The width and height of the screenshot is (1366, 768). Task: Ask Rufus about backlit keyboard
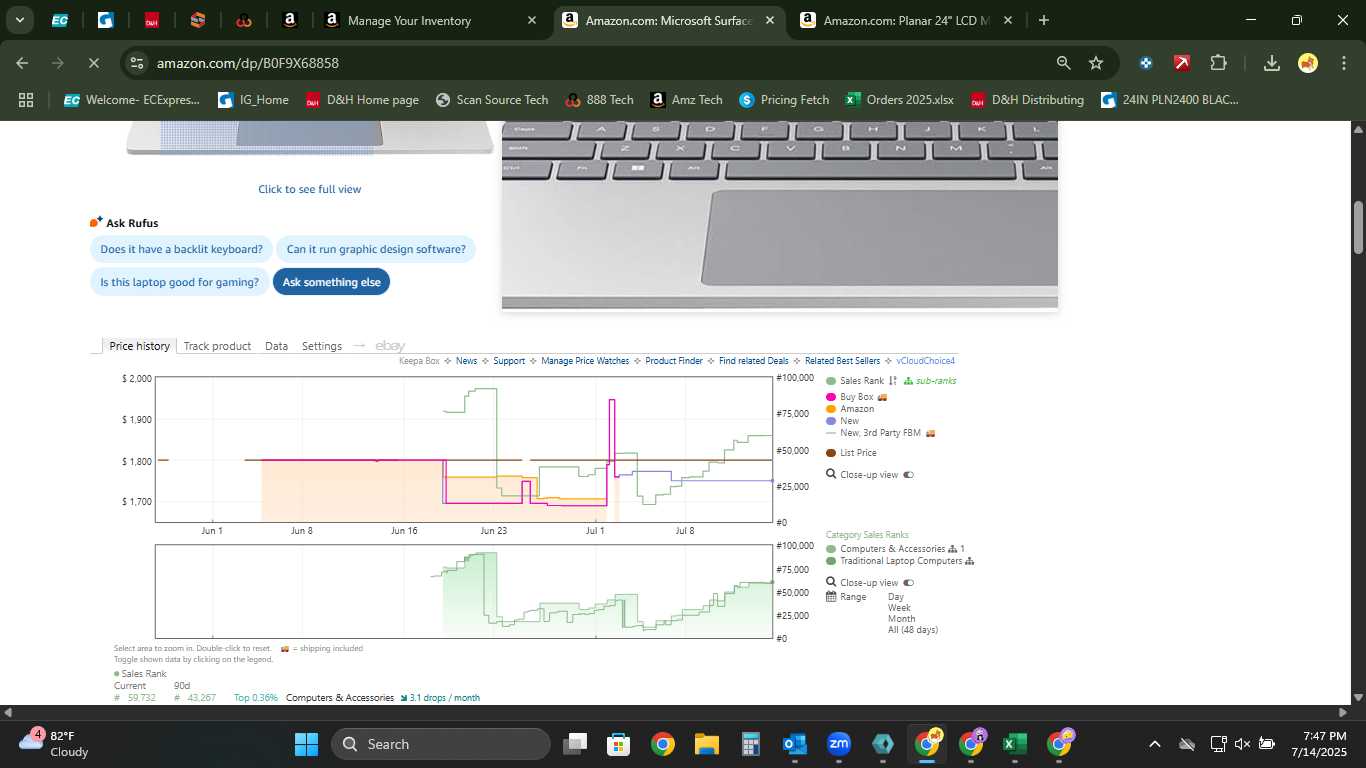click(181, 249)
